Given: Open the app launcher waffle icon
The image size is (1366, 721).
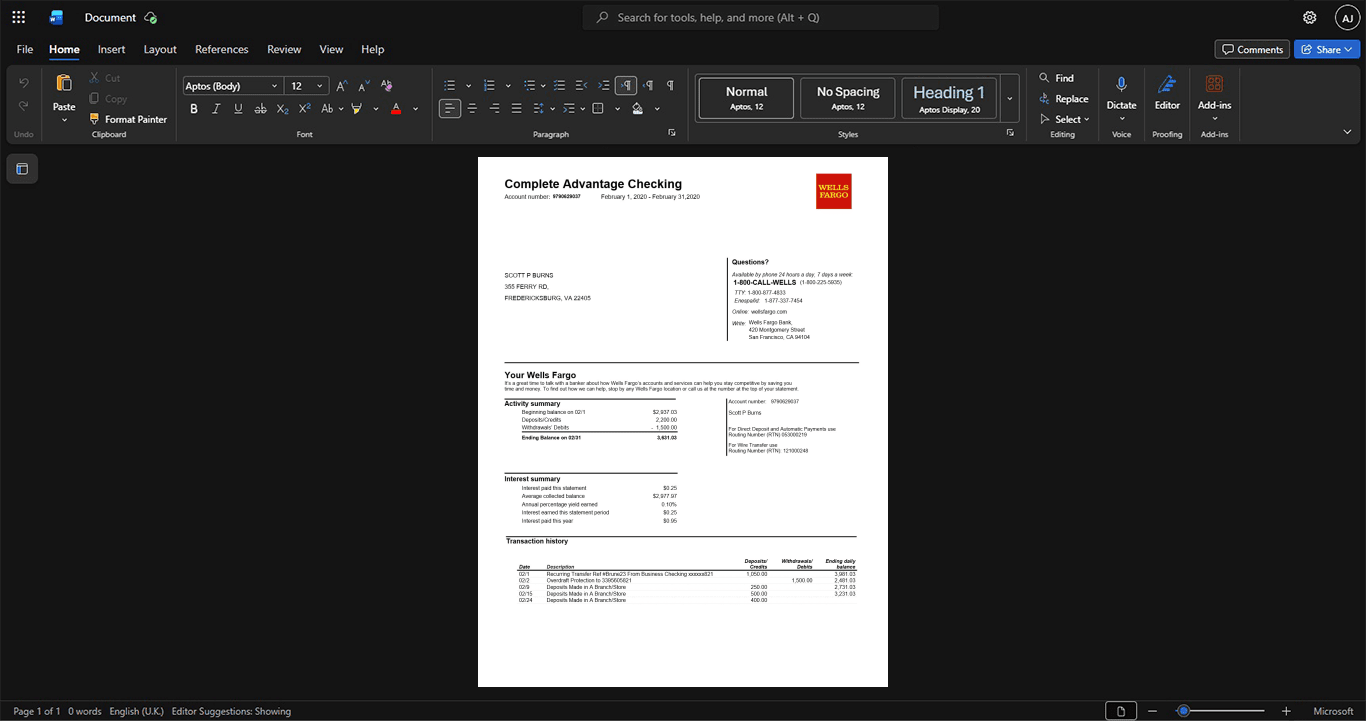Looking at the screenshot, I should (18, 17).
